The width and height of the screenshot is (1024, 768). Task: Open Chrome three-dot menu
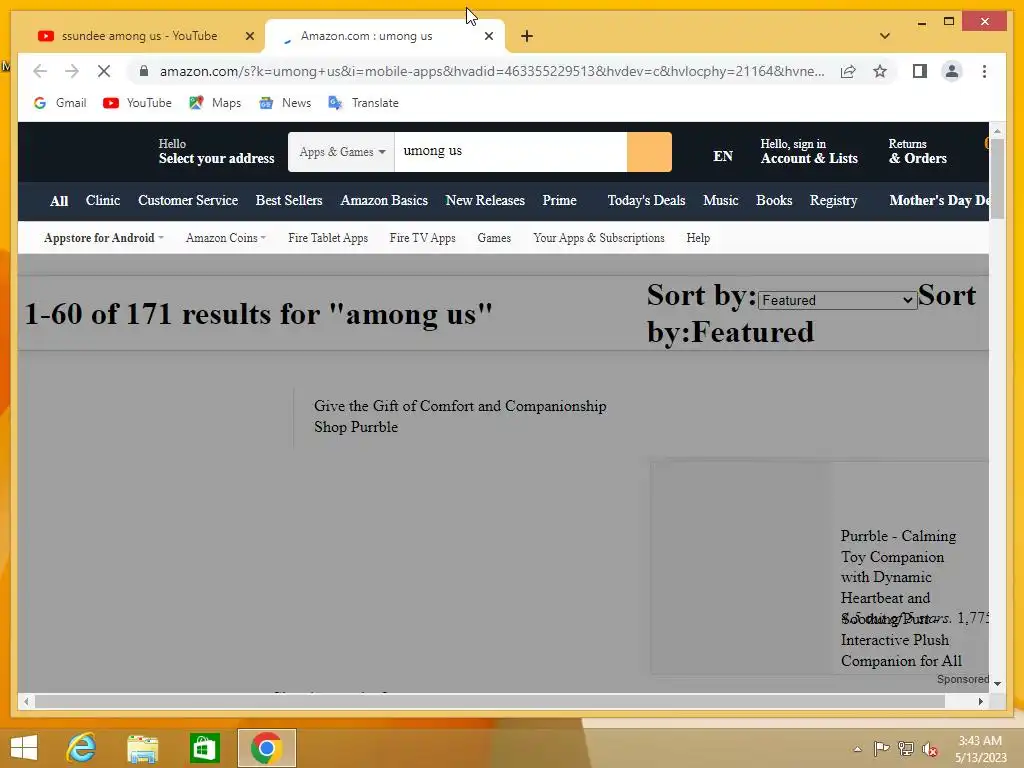[x=984, y=71]
